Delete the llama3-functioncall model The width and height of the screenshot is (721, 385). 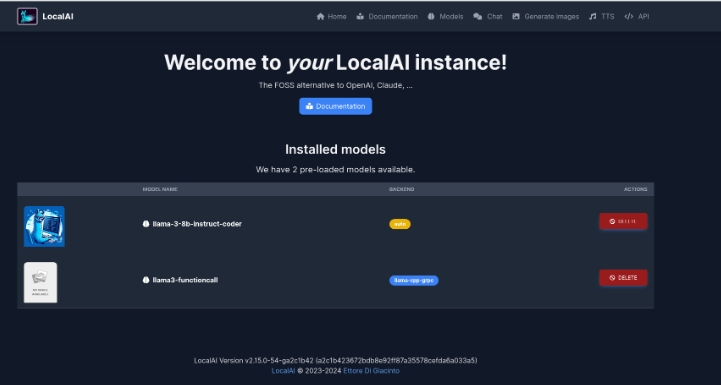tap(623, 278)
